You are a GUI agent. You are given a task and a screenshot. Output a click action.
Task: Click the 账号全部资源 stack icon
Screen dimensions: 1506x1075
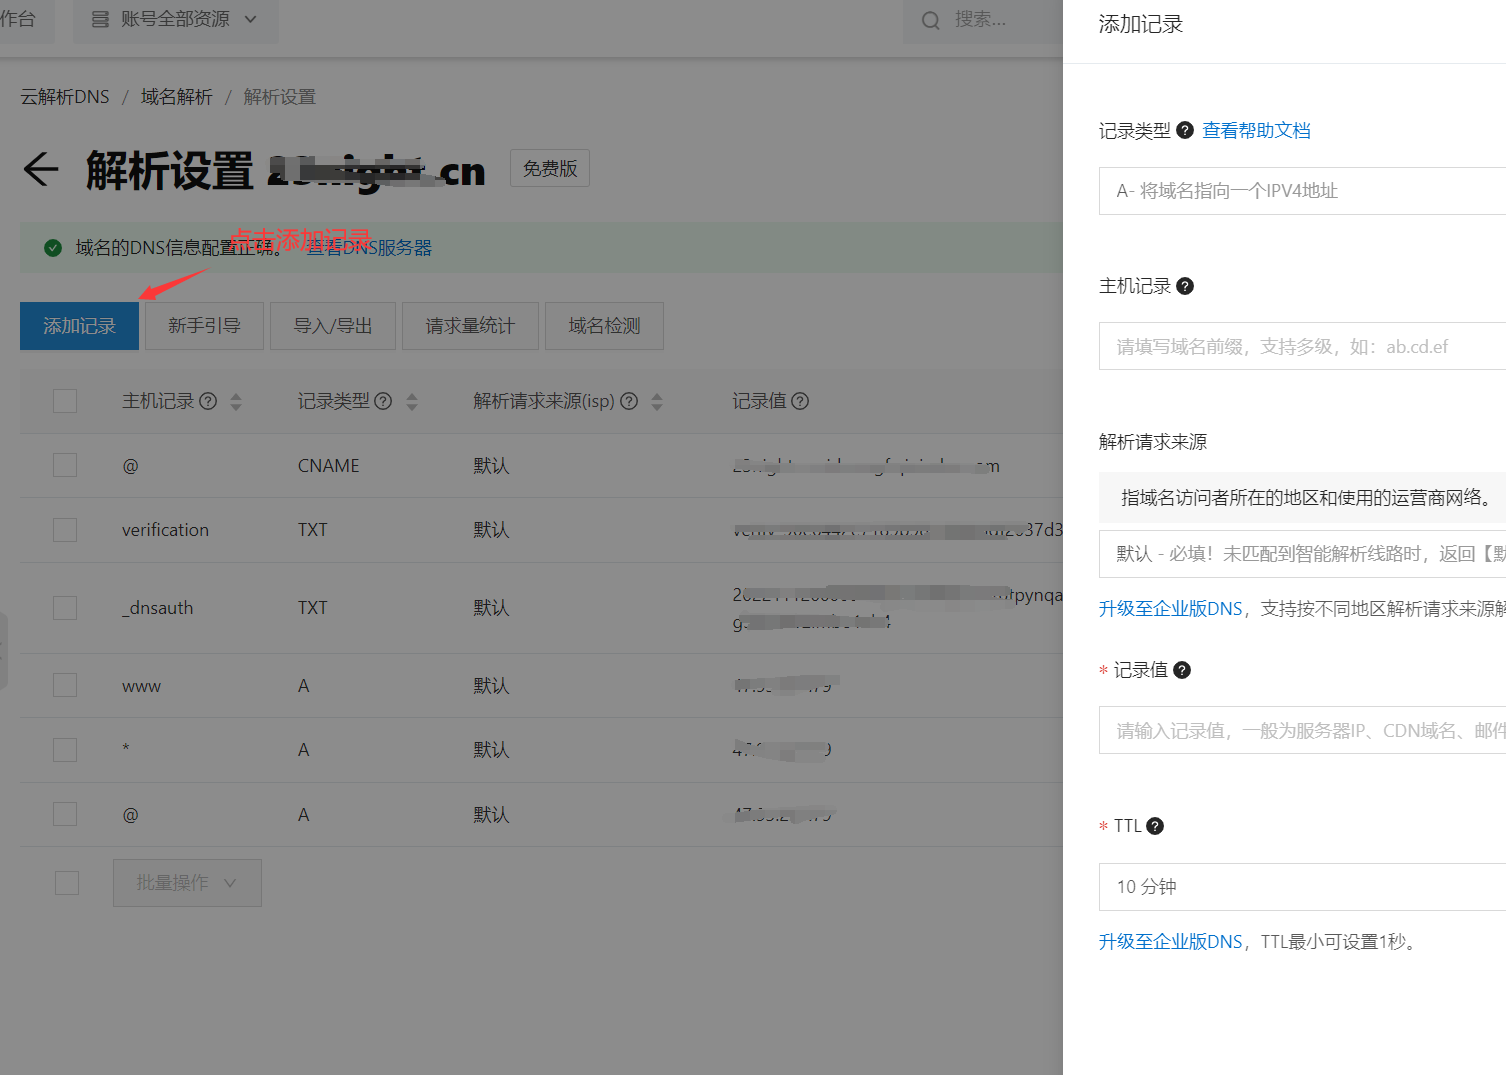100,19
